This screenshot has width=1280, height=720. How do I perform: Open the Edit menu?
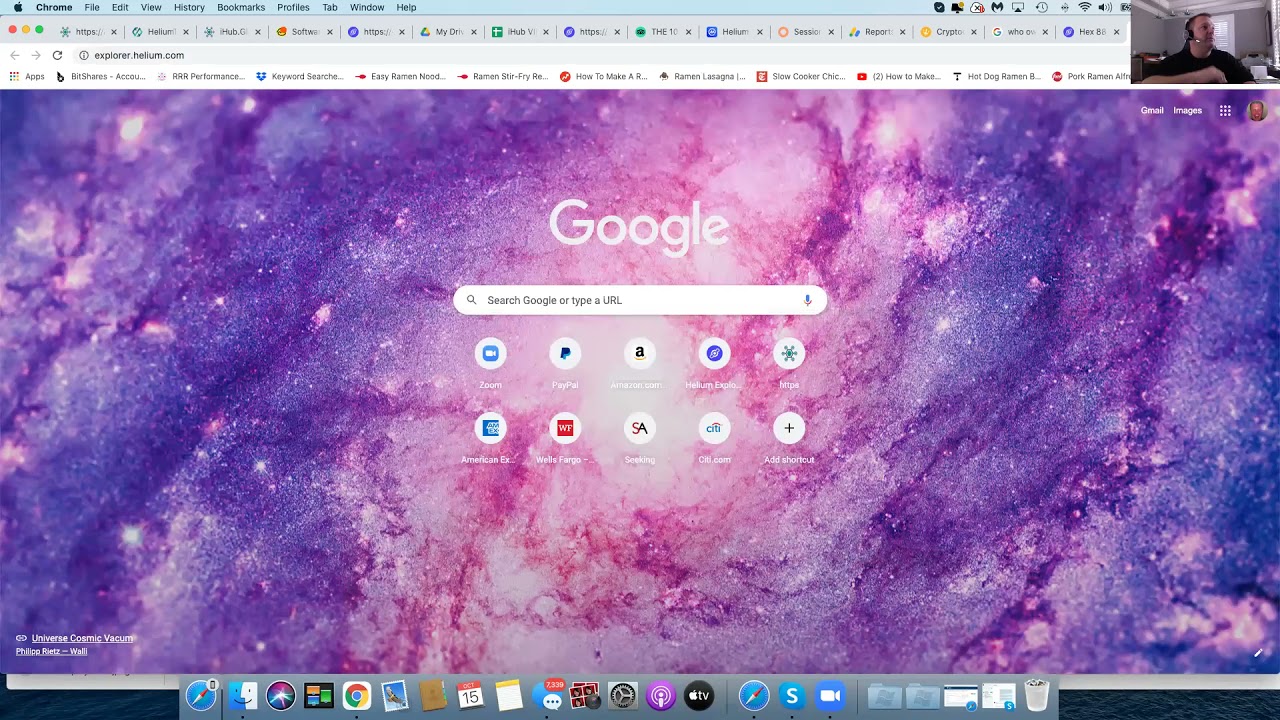tap(120, 7)
